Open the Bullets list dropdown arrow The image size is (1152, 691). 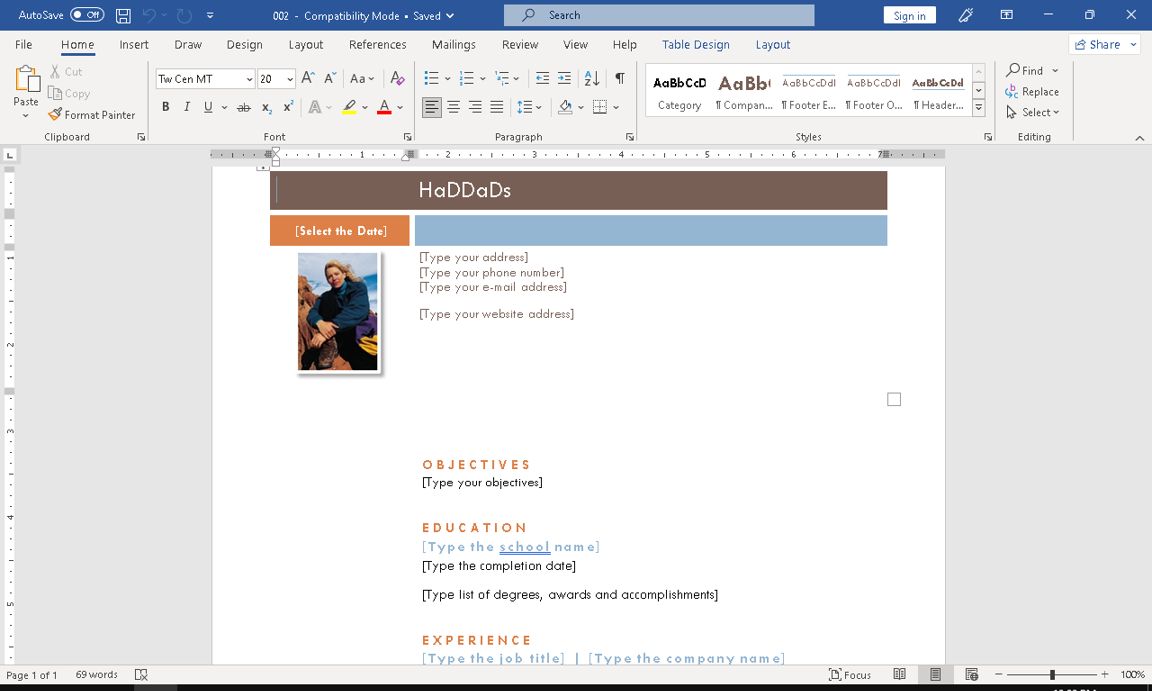click(447, 78)
